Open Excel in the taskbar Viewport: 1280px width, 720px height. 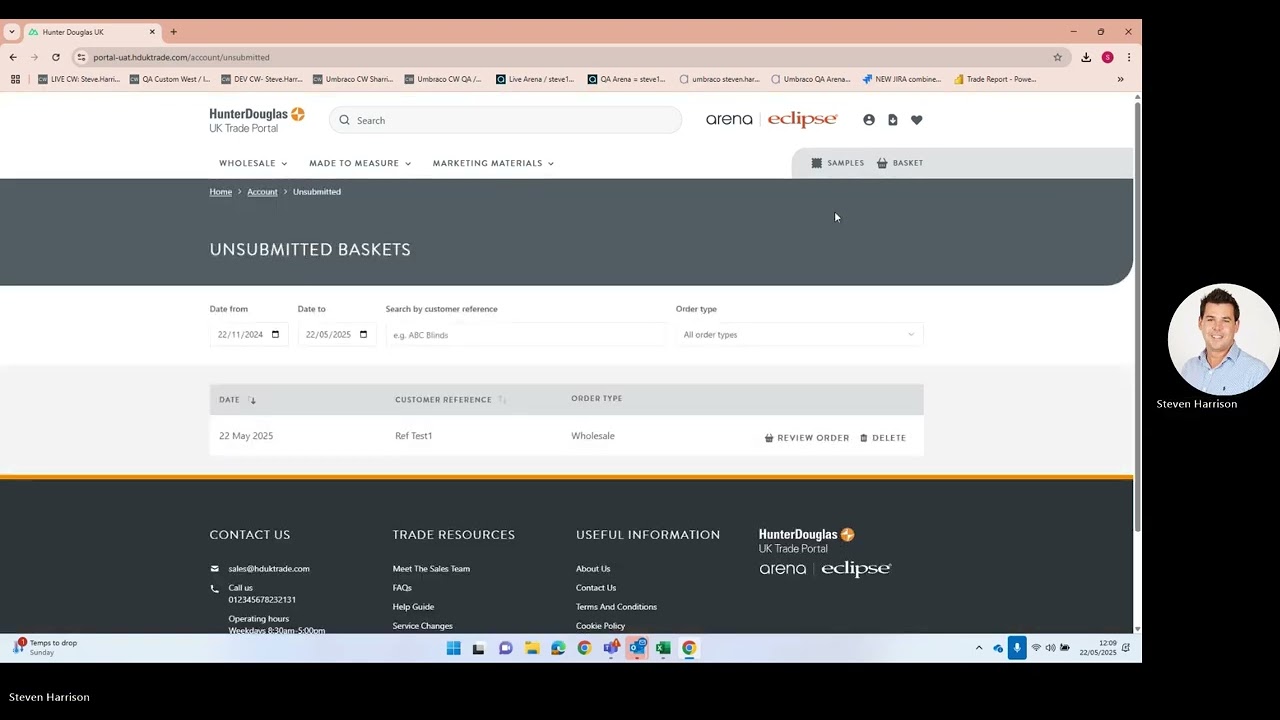(663, 648)
